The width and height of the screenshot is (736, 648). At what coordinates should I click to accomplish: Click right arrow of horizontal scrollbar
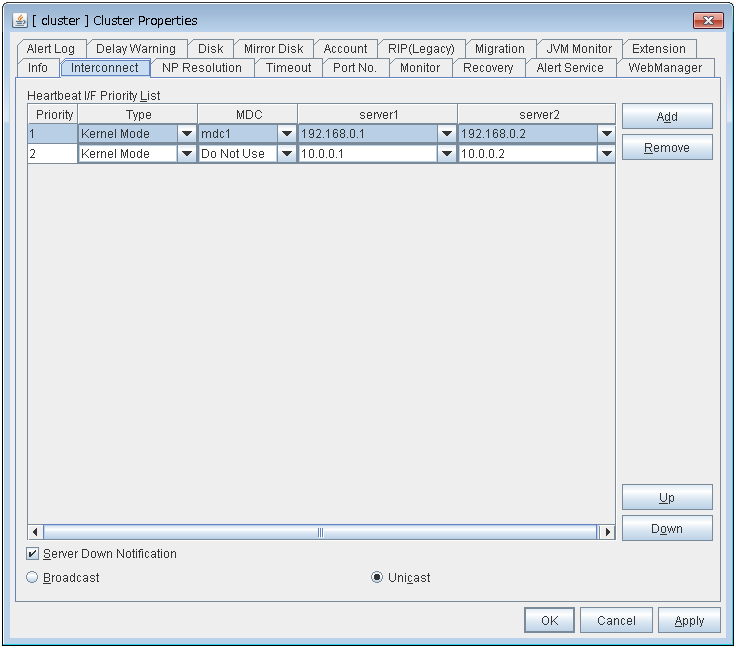click(x=606, y=532)
